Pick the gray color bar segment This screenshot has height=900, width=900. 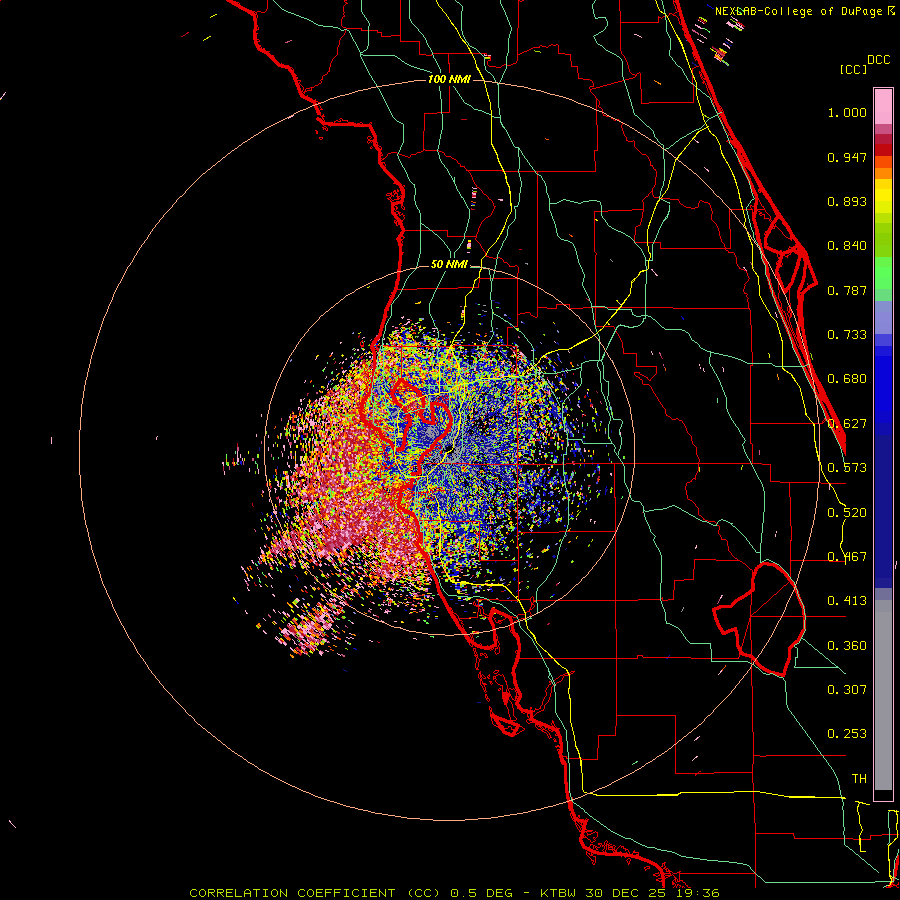pos(883,695)
